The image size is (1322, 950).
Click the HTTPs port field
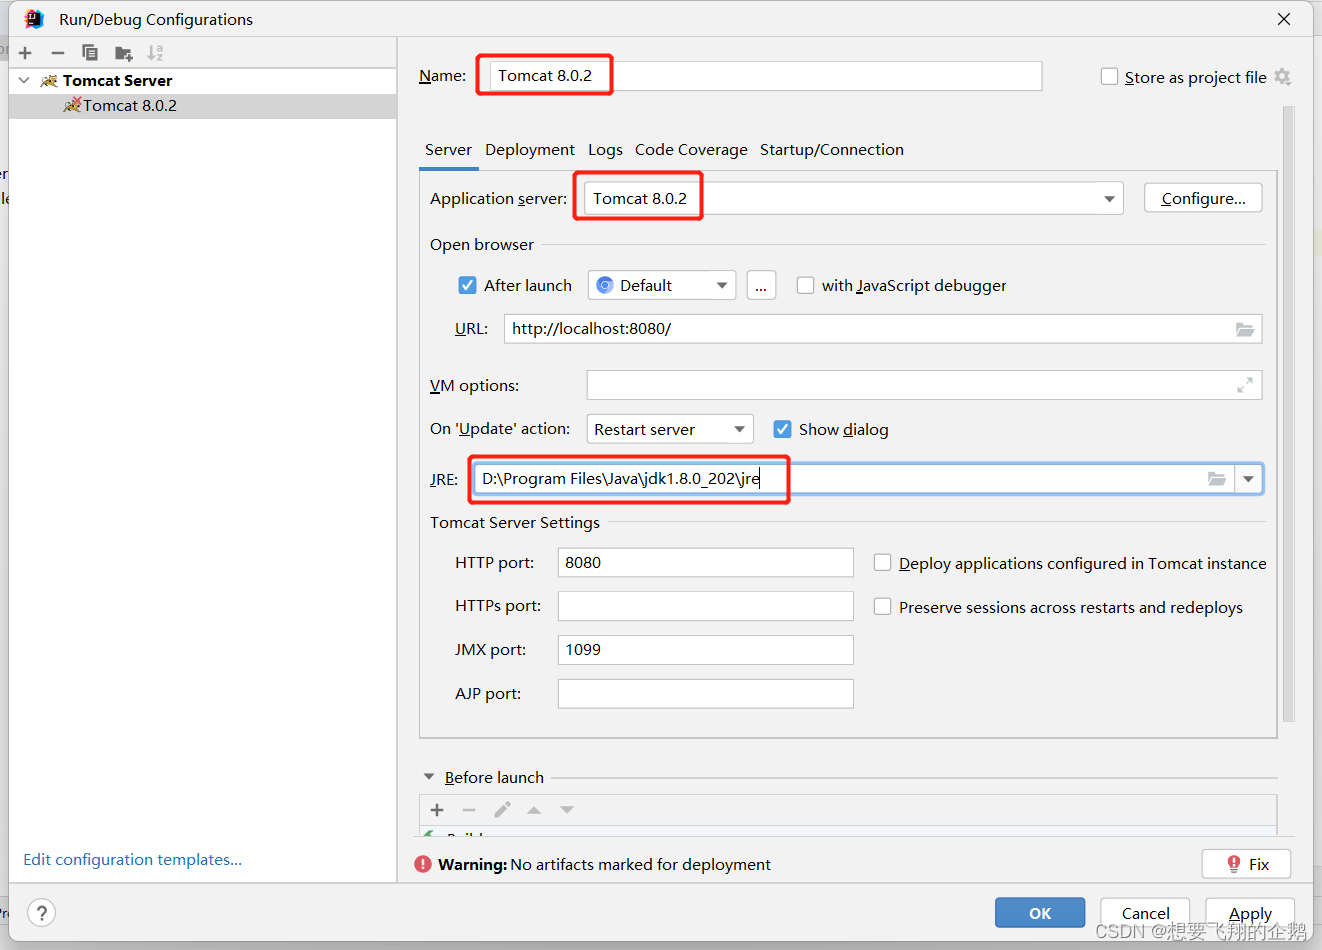pos(706,607)
